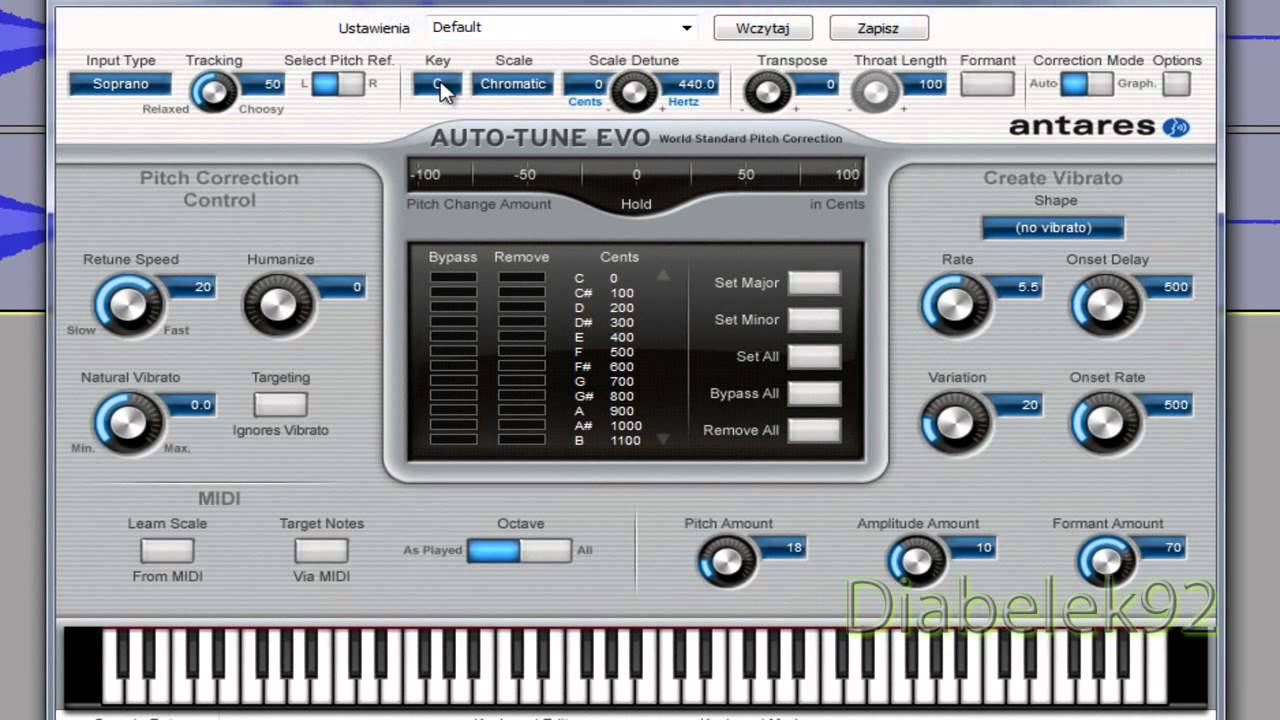Toggle Targeting Ignores Vibrato button
The width and height of the screenshot is (1280, 720).
click(x=280, y=404)
